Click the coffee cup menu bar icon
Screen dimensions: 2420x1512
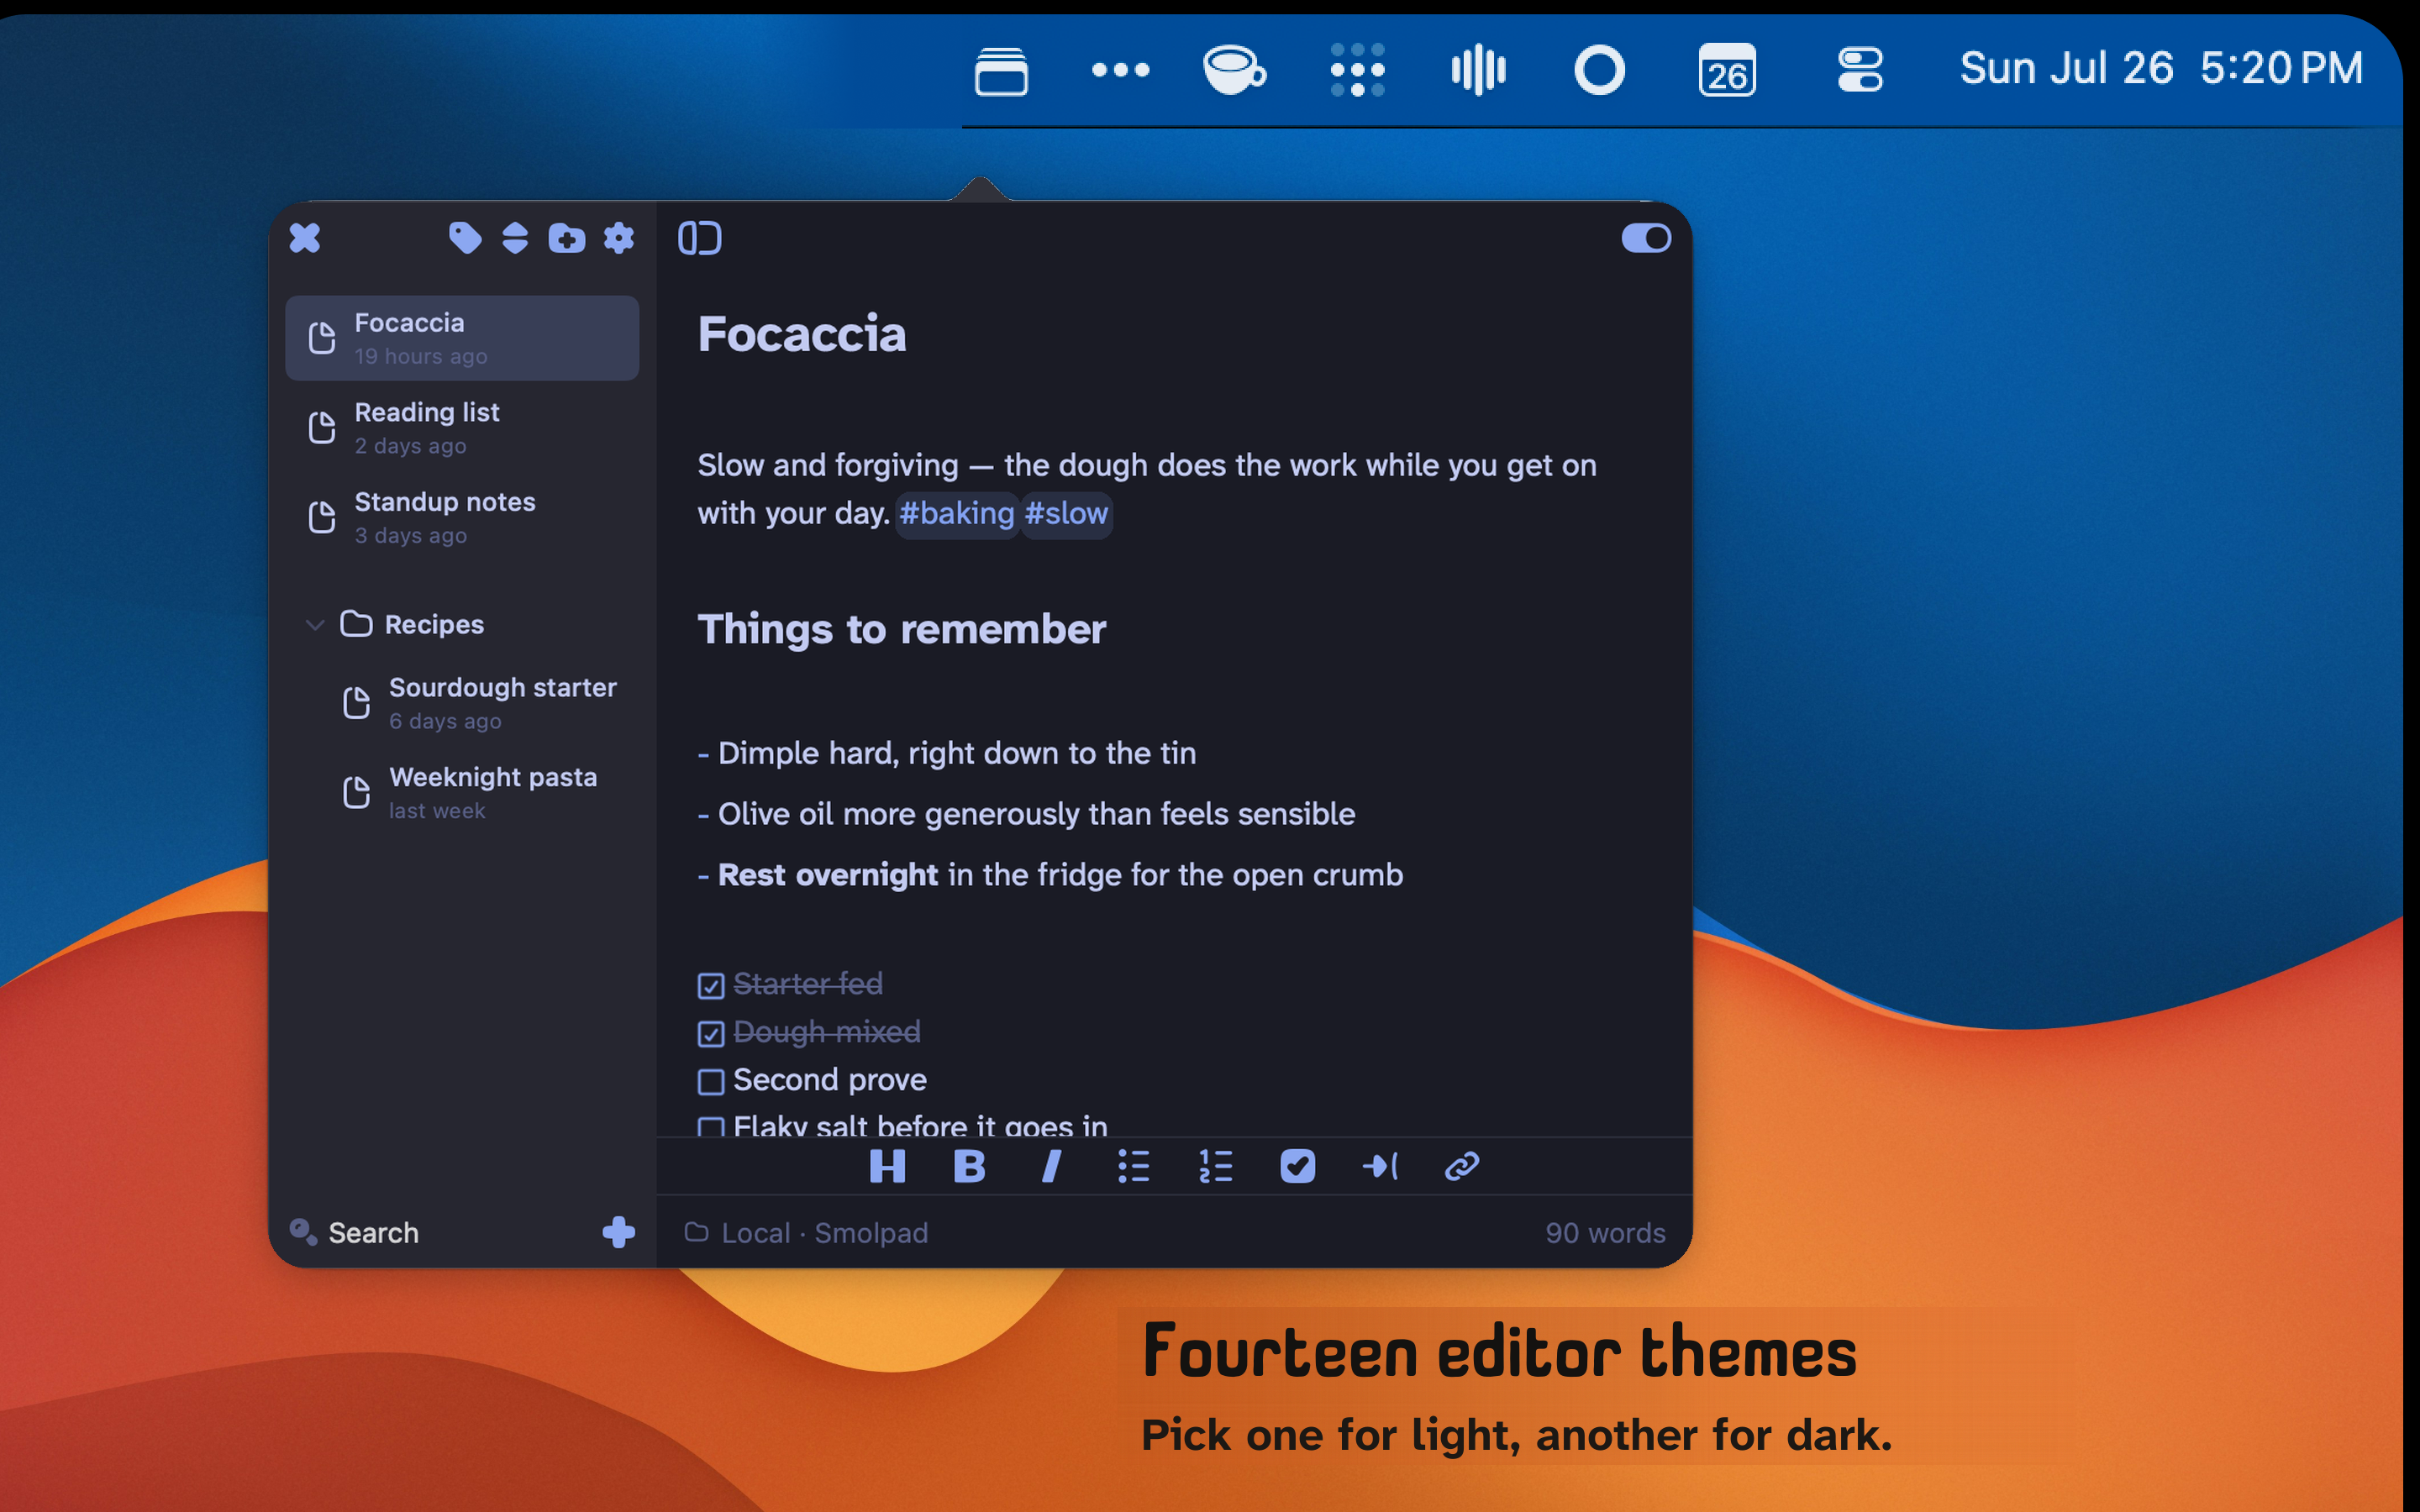click(1234, 70)
